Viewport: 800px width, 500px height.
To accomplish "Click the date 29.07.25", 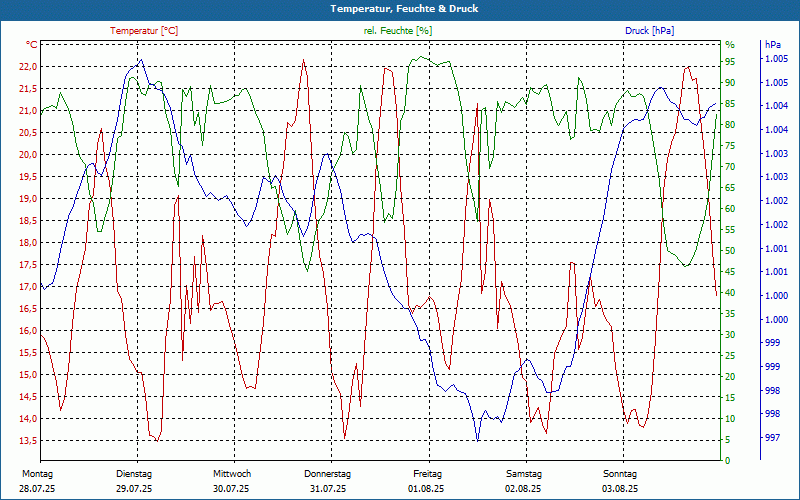I will pos(134,489).
